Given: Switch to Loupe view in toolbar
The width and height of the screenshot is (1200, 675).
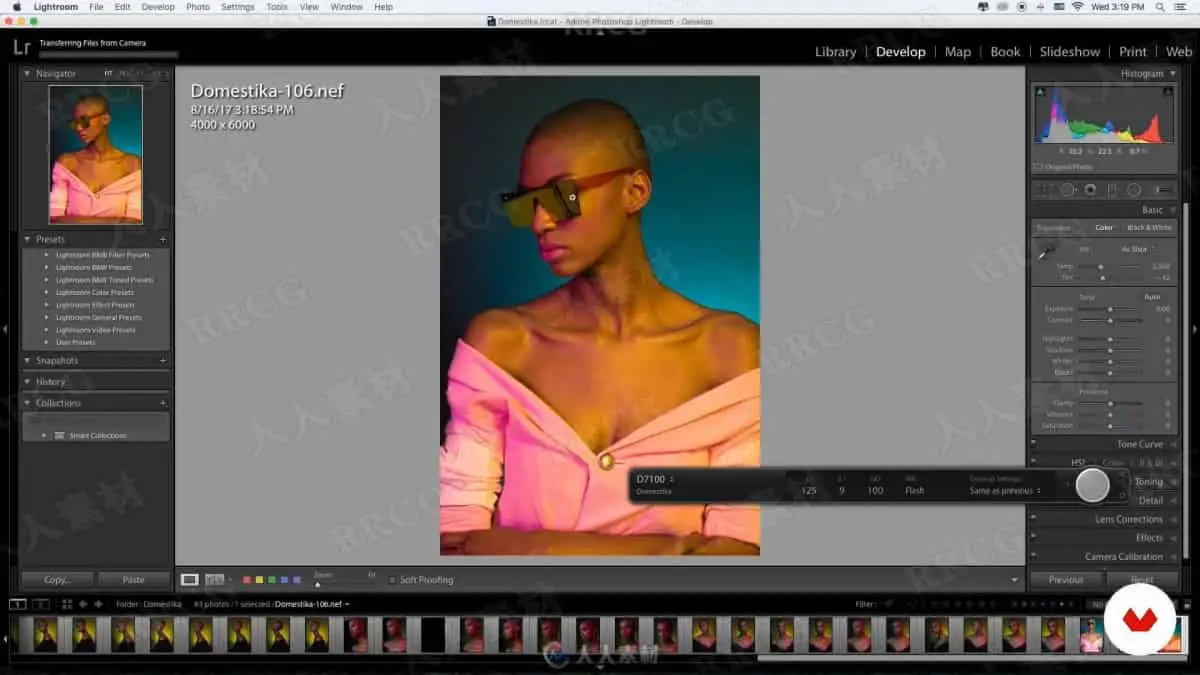Looking at the screenshot, I should [x=189, y=579].
